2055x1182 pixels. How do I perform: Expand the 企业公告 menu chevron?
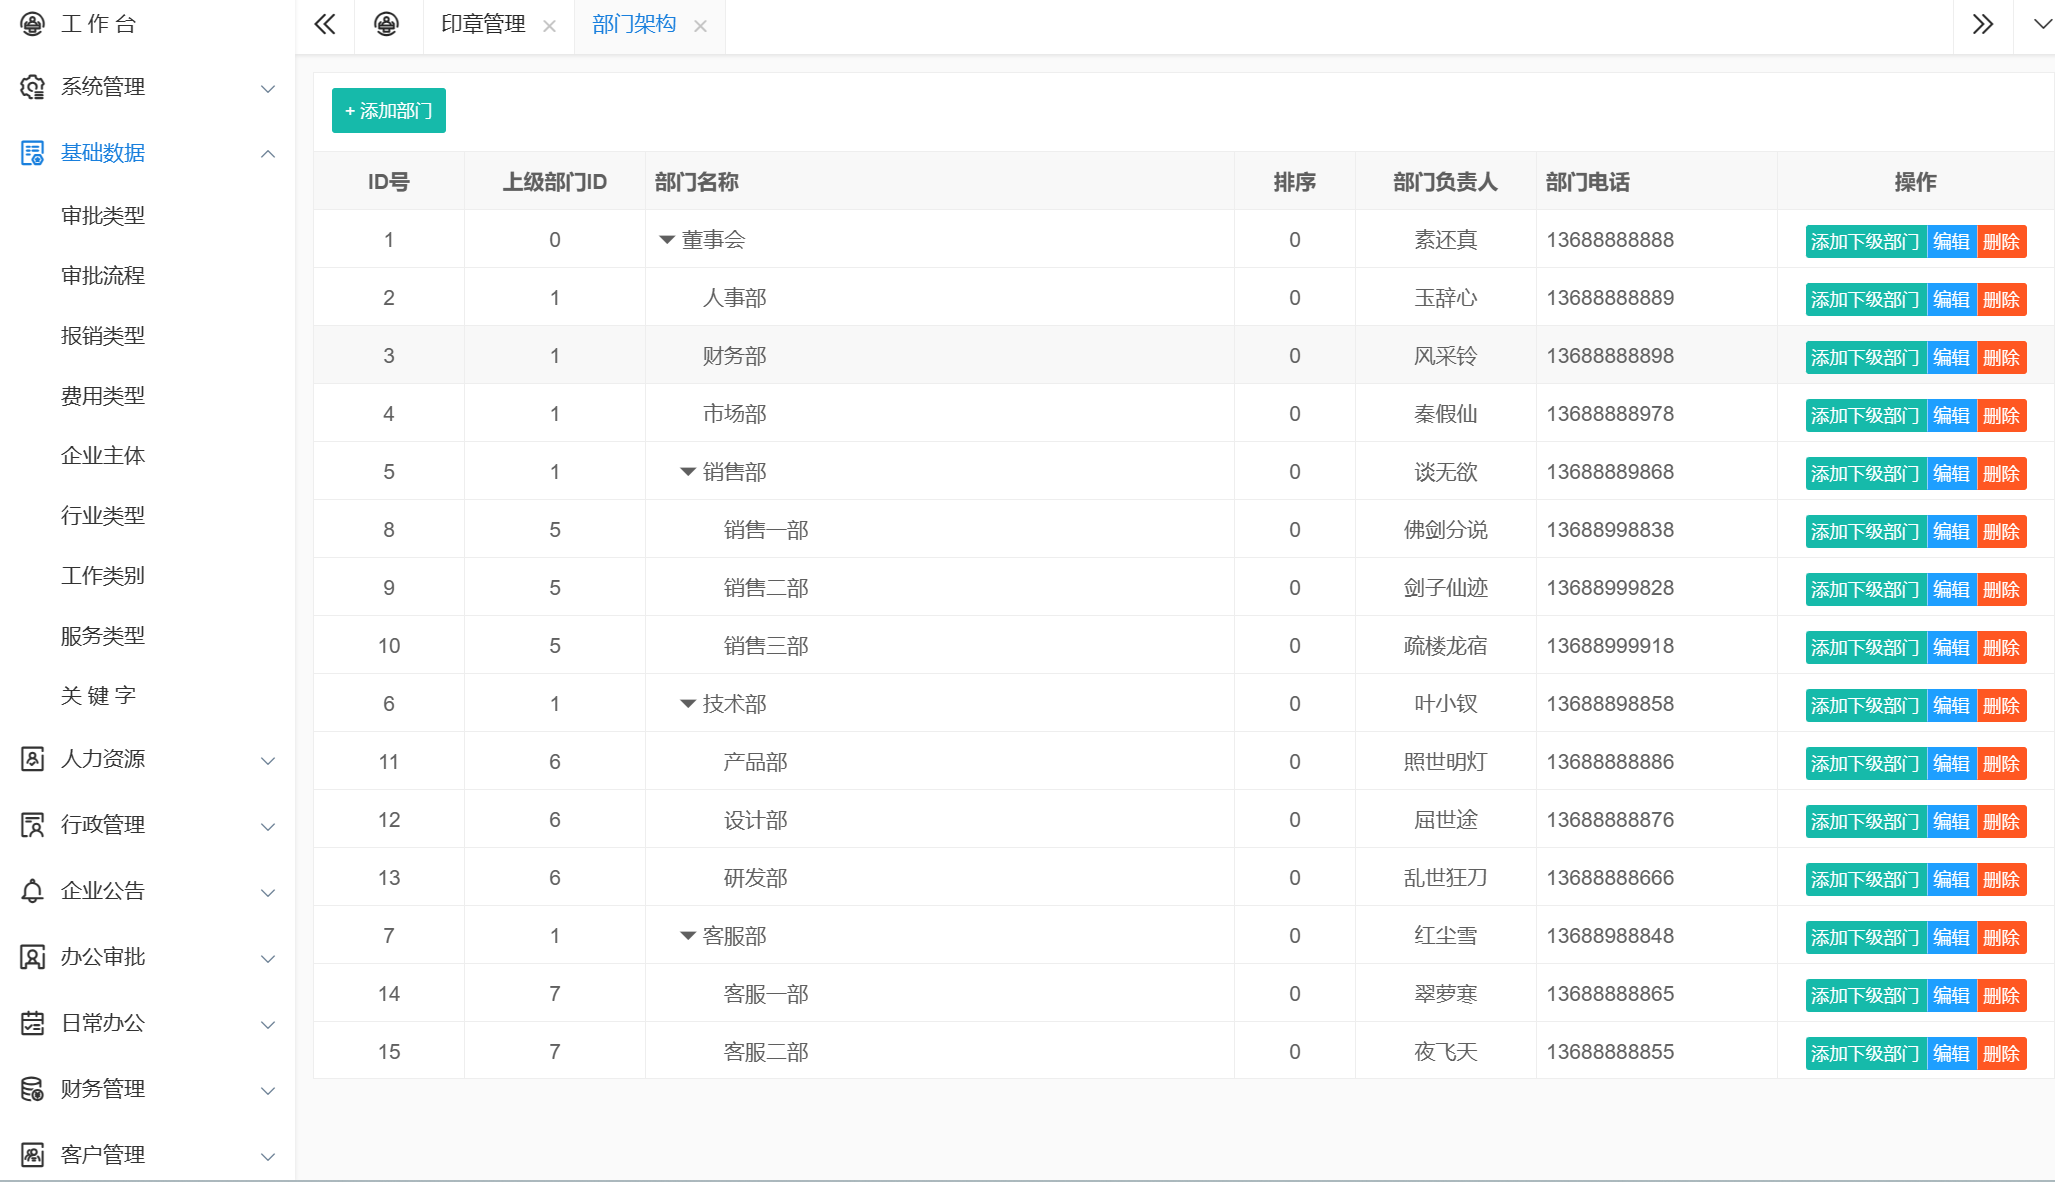pos(268,893)
